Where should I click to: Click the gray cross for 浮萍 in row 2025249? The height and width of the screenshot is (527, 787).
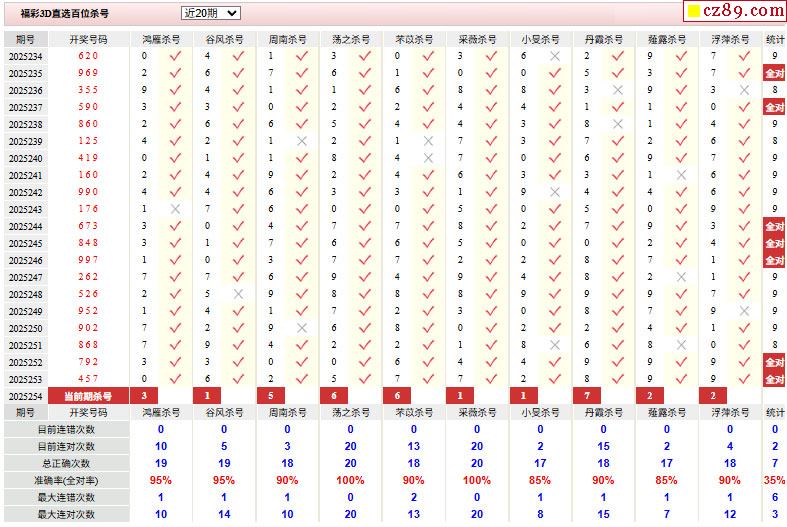click(x=744, y=311)
